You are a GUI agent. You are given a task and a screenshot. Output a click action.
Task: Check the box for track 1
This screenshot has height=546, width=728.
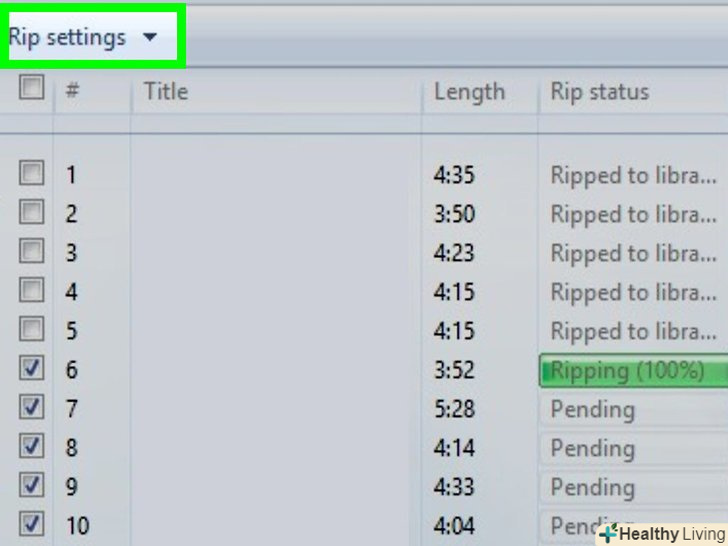pos(32,173)
